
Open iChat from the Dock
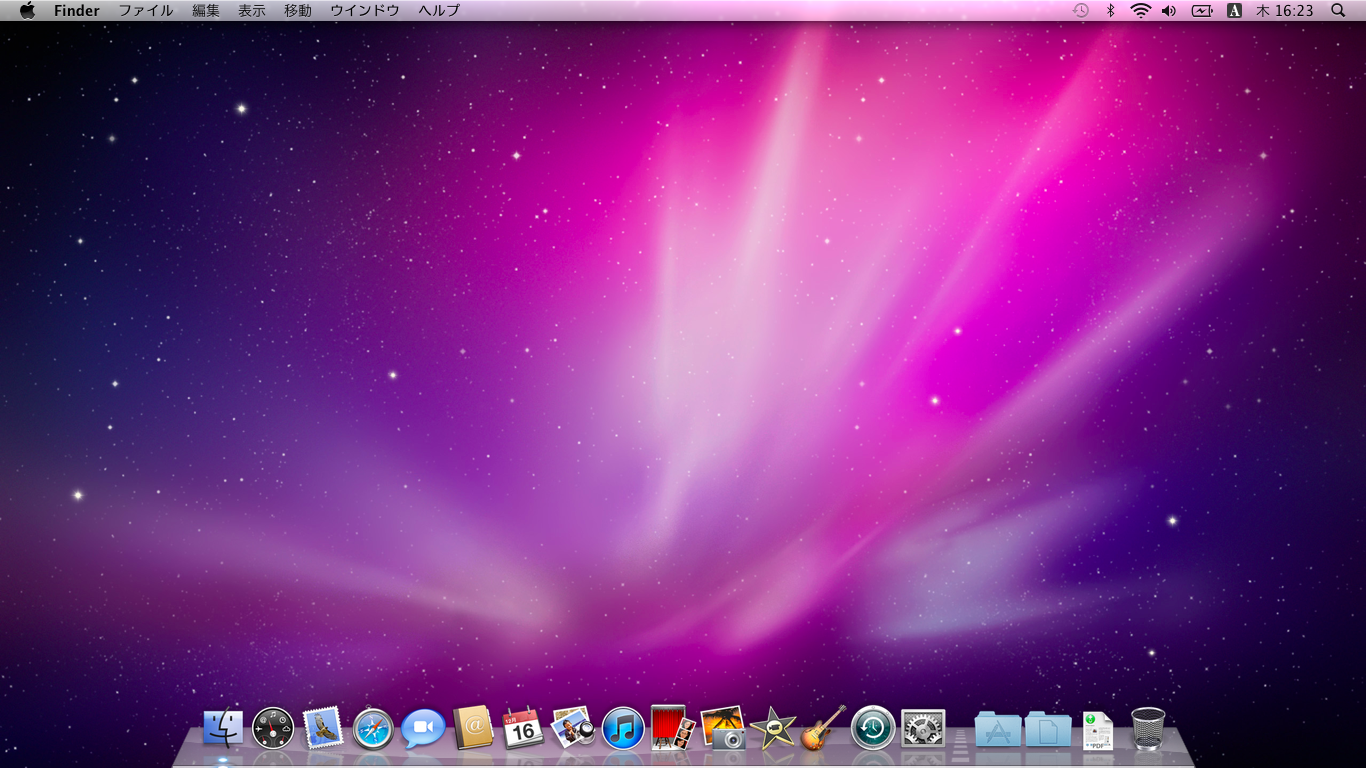click(423, 728)
